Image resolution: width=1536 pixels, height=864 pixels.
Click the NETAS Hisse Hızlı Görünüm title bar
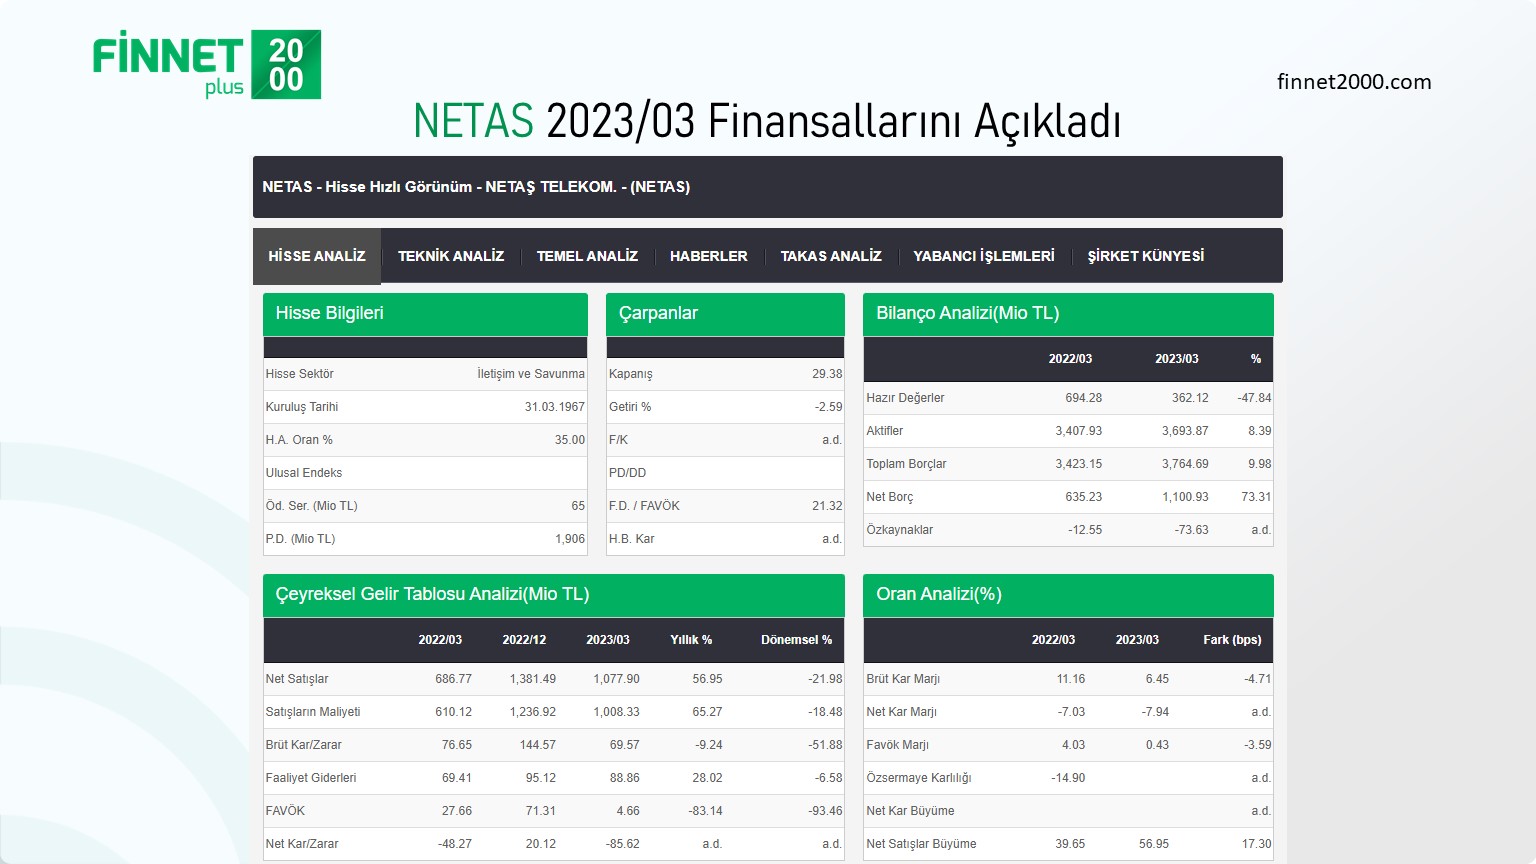(767, 187)
